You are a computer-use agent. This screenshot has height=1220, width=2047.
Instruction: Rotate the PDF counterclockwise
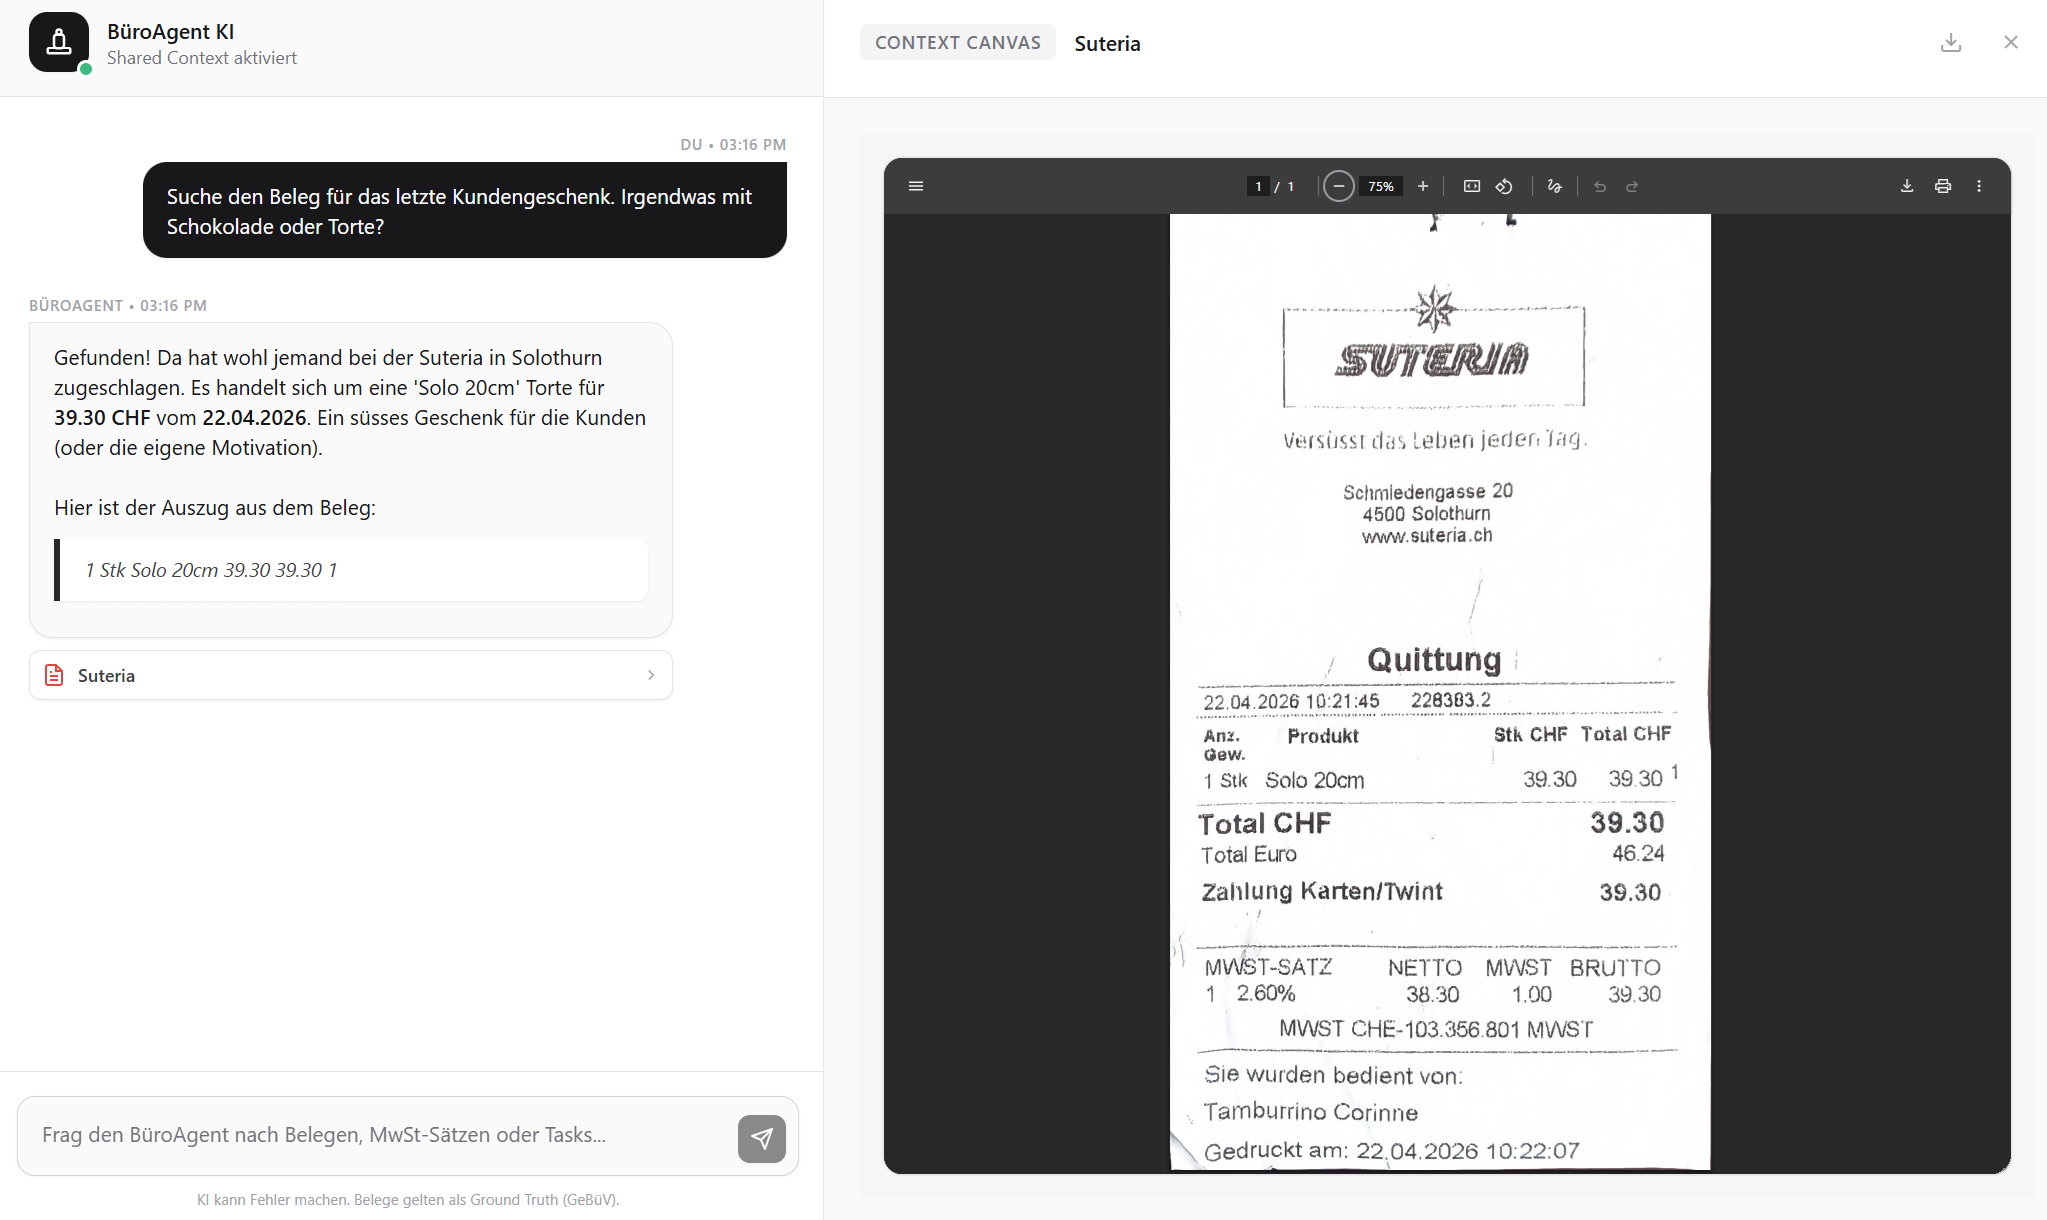(x=1503, y=186)
